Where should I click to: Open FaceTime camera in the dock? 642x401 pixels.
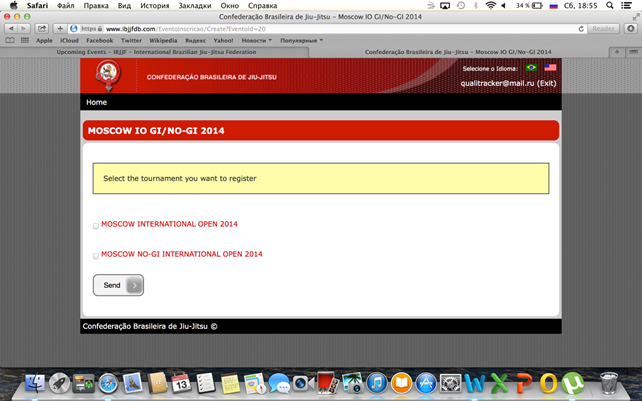pyautogui.click(x=303, y=383)
